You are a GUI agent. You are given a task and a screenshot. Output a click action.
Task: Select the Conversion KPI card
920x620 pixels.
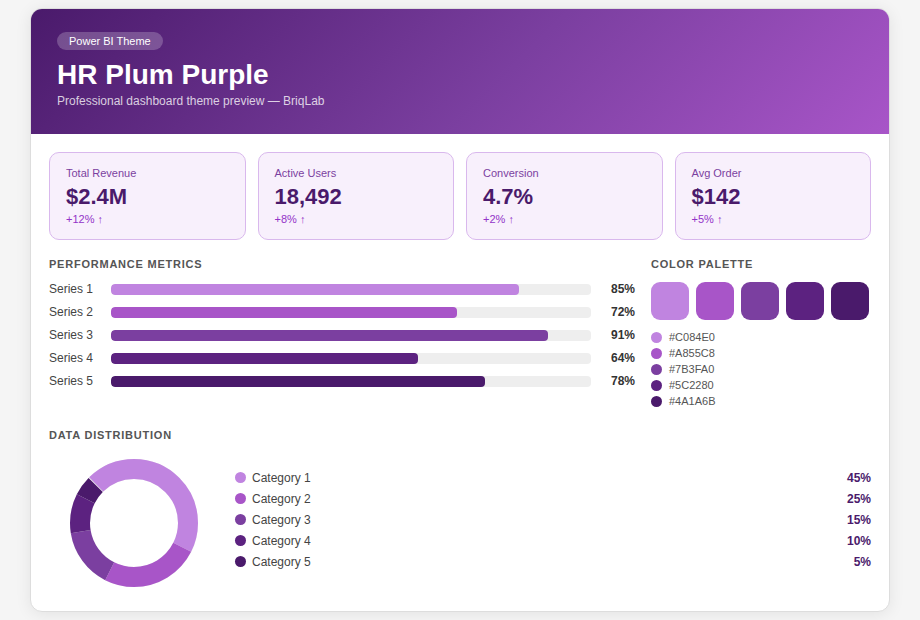point(564,196)
